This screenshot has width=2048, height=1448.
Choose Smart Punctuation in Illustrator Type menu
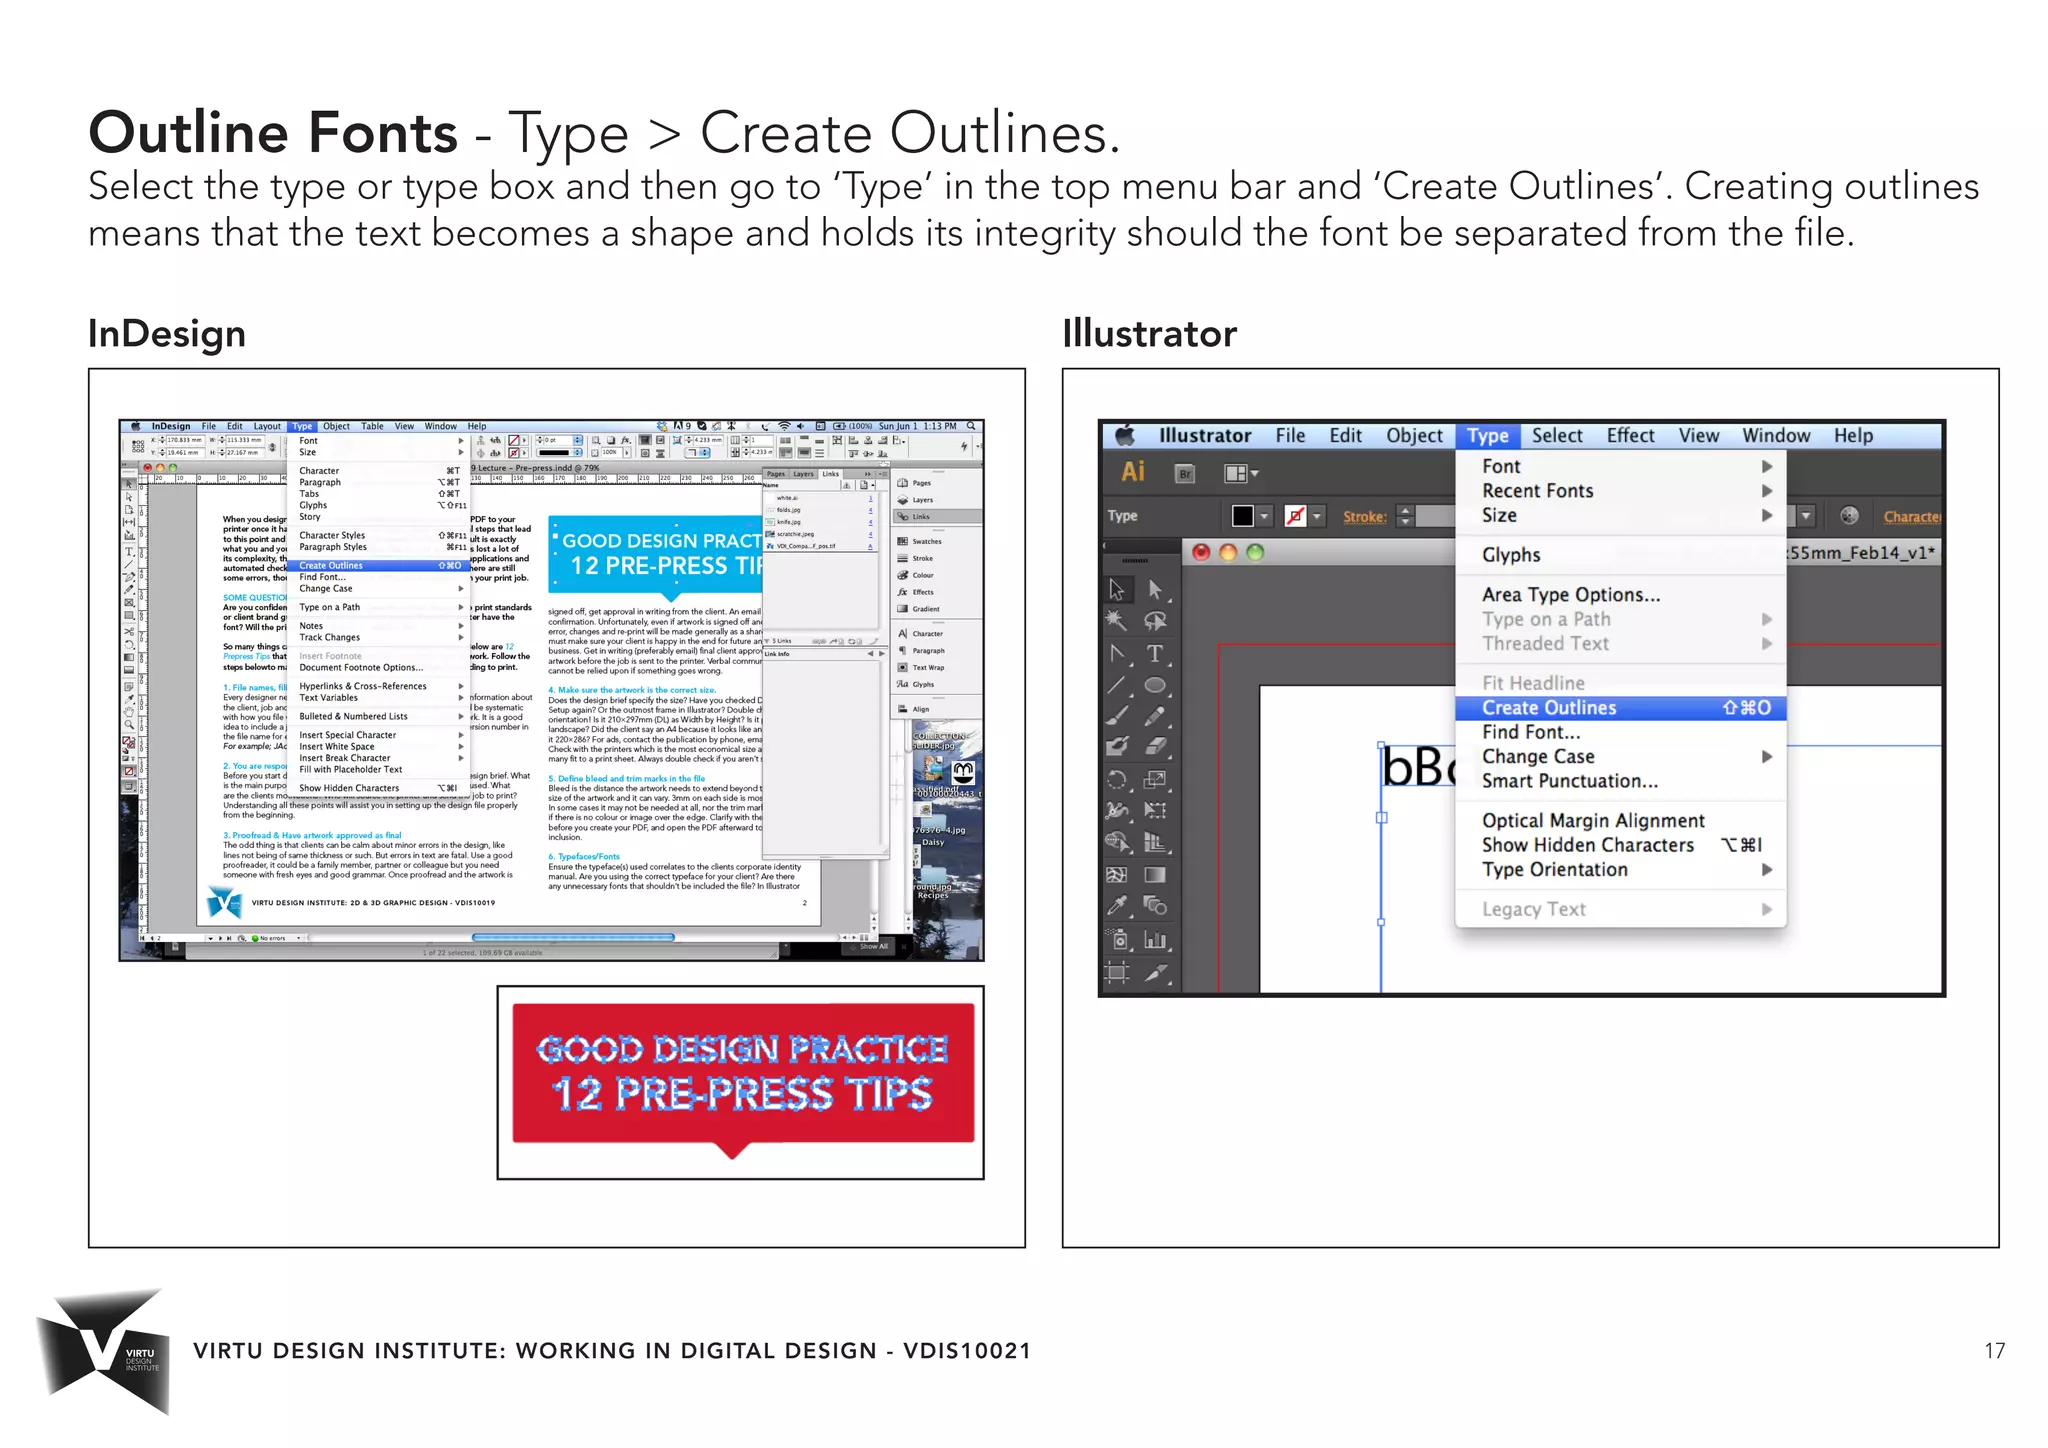(x=1620, y=781)
